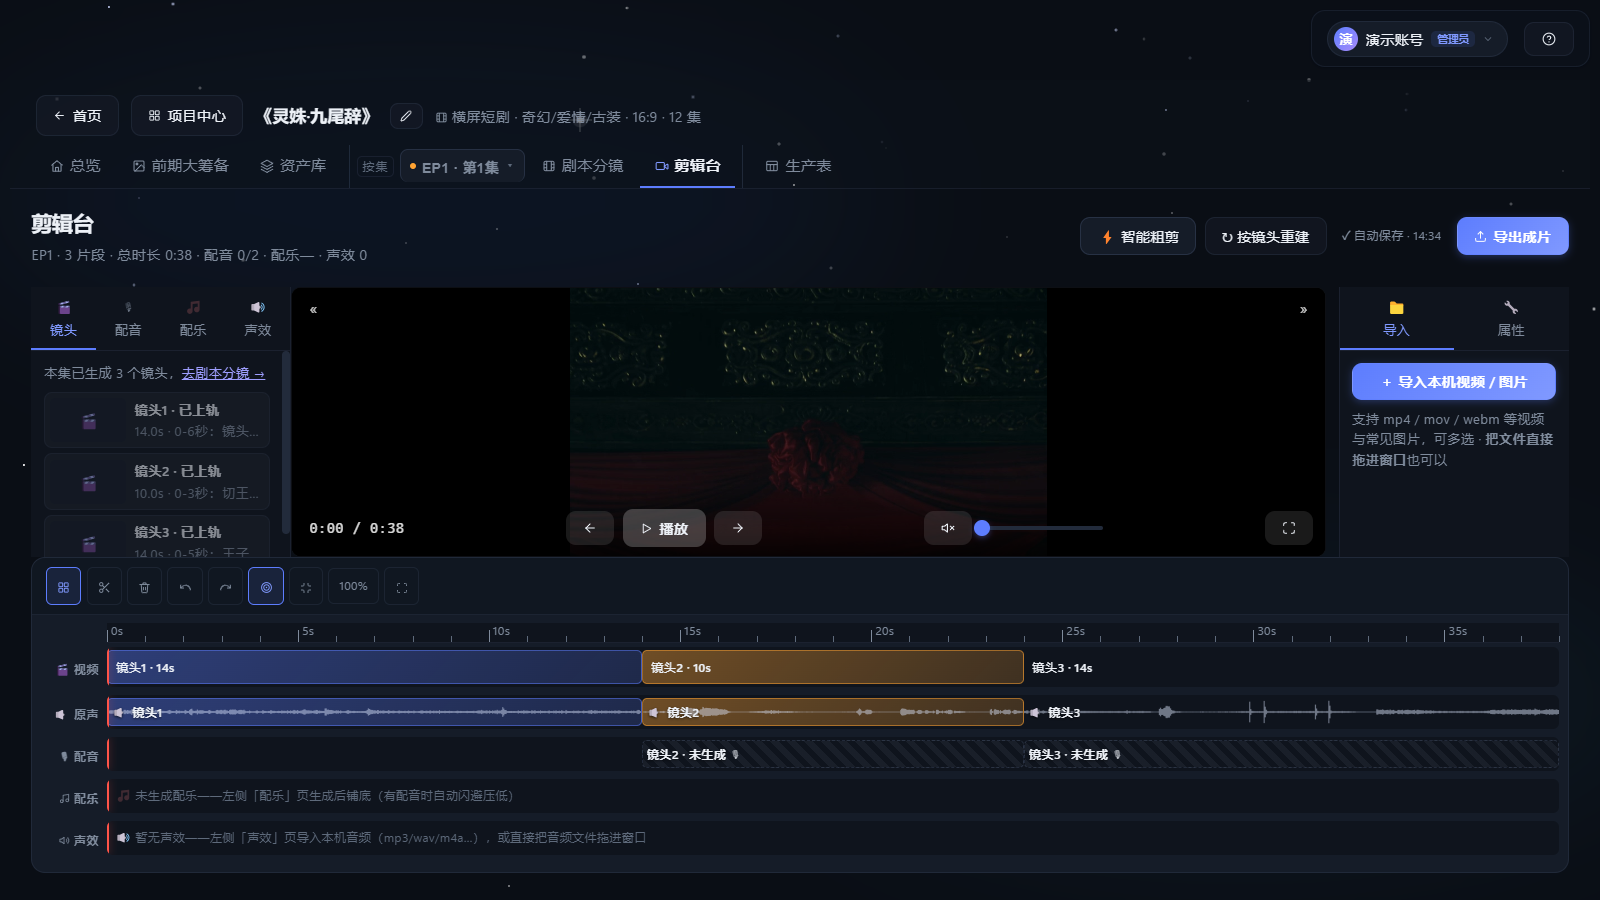Select 镜头3 · 未生成 dubbing clip
The height and width of the screenshot is (900, 1600).
1290,755
